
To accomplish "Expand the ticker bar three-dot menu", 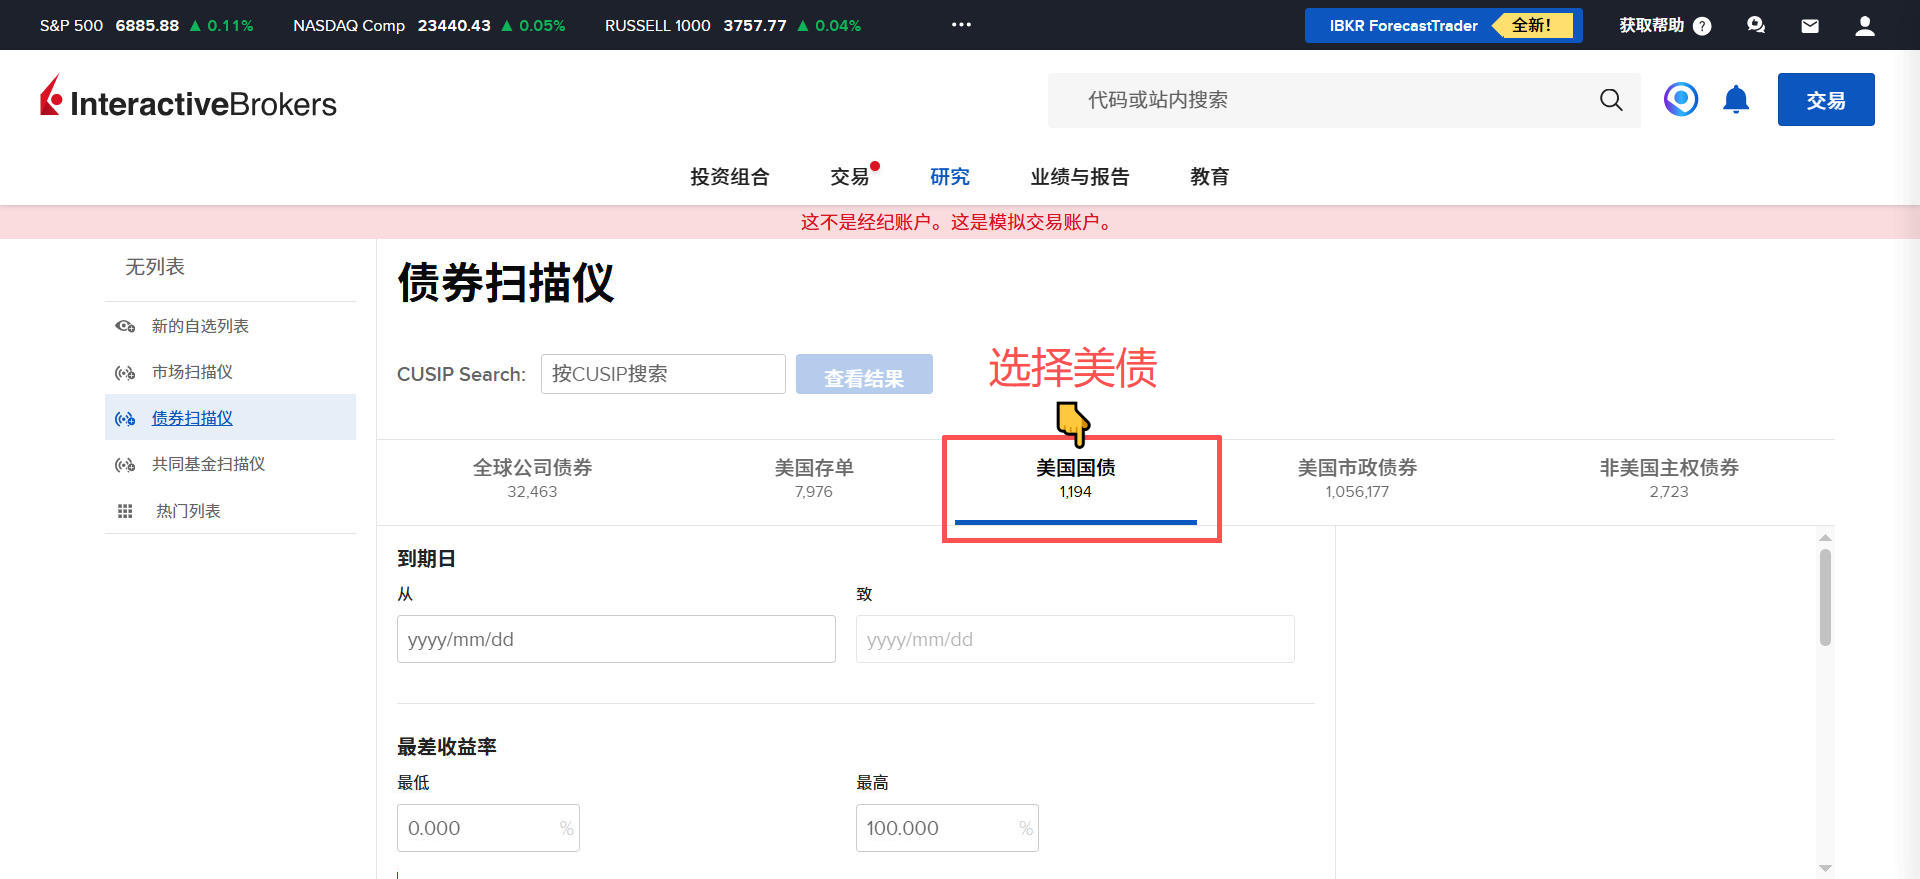I will coord(961,25).
